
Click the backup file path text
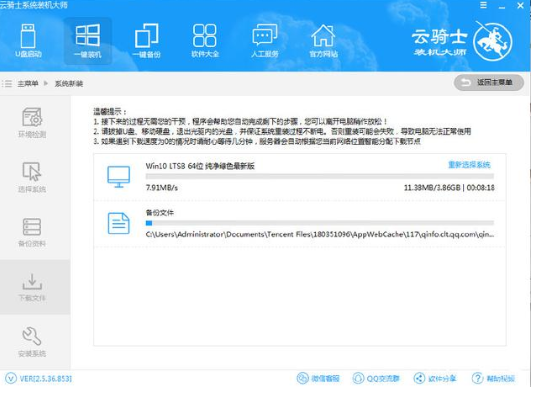pos(320,234)
